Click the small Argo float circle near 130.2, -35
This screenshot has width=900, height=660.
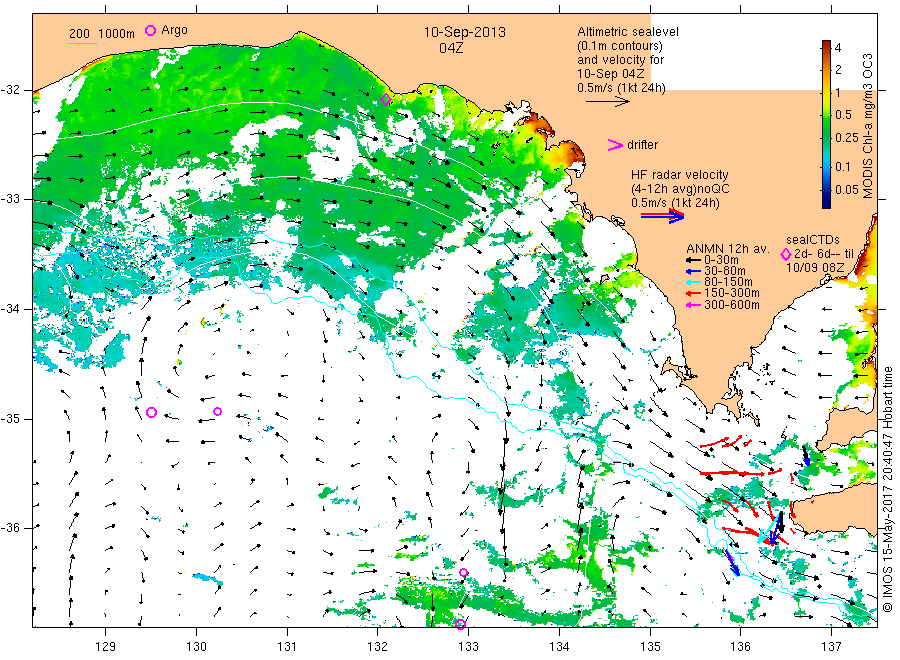pos(217,411)
